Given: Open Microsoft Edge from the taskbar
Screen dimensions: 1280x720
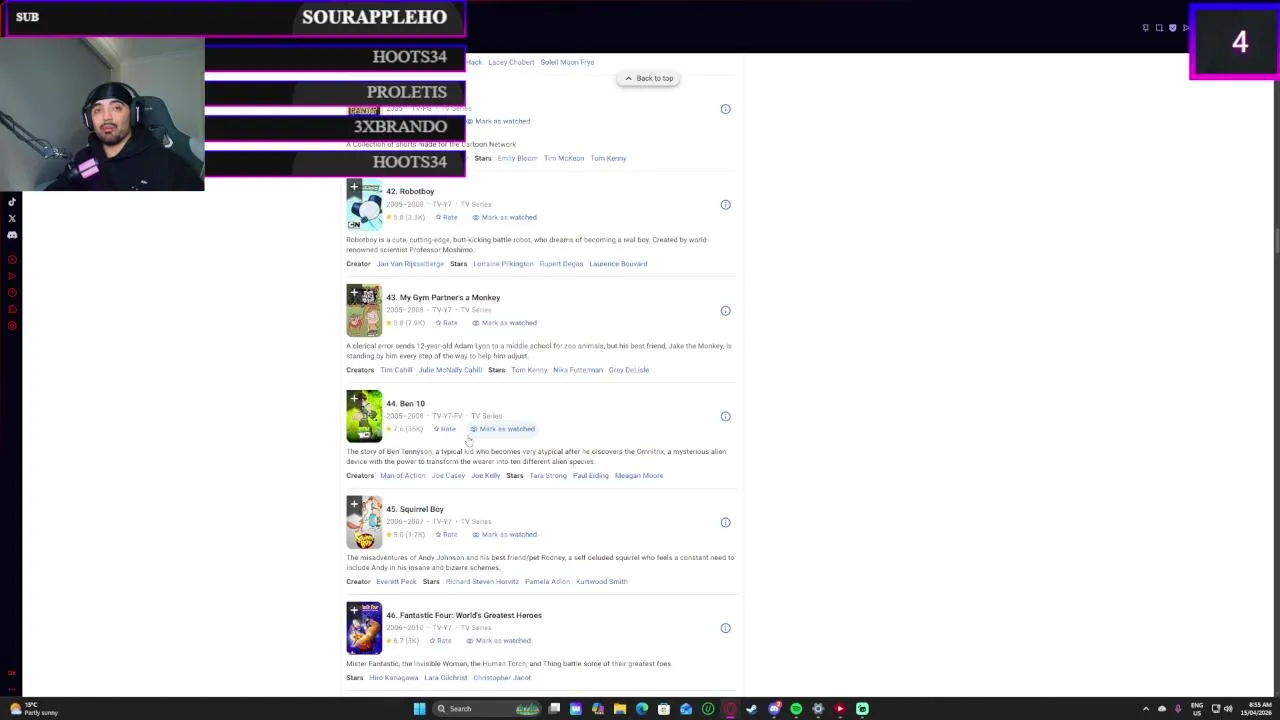Looking at the screenshot, I should 642,709.
